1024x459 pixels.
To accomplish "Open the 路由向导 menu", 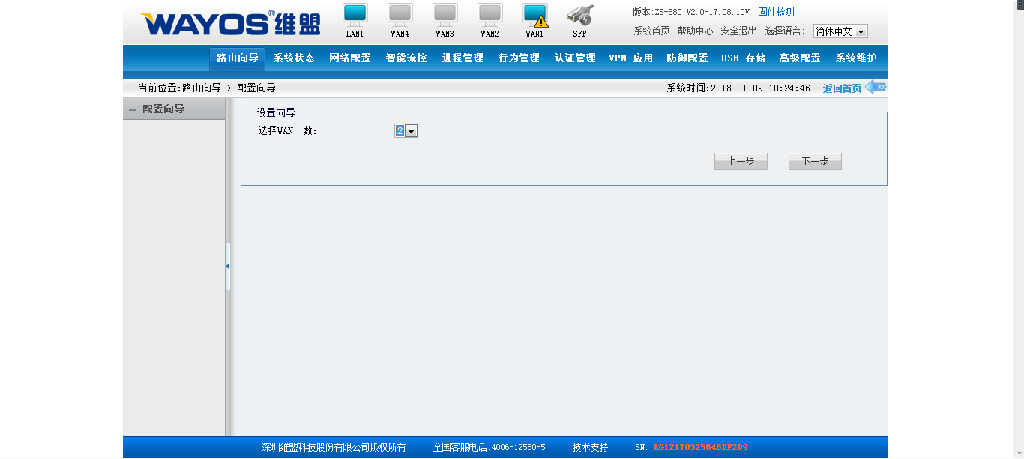I will point(238,58).
